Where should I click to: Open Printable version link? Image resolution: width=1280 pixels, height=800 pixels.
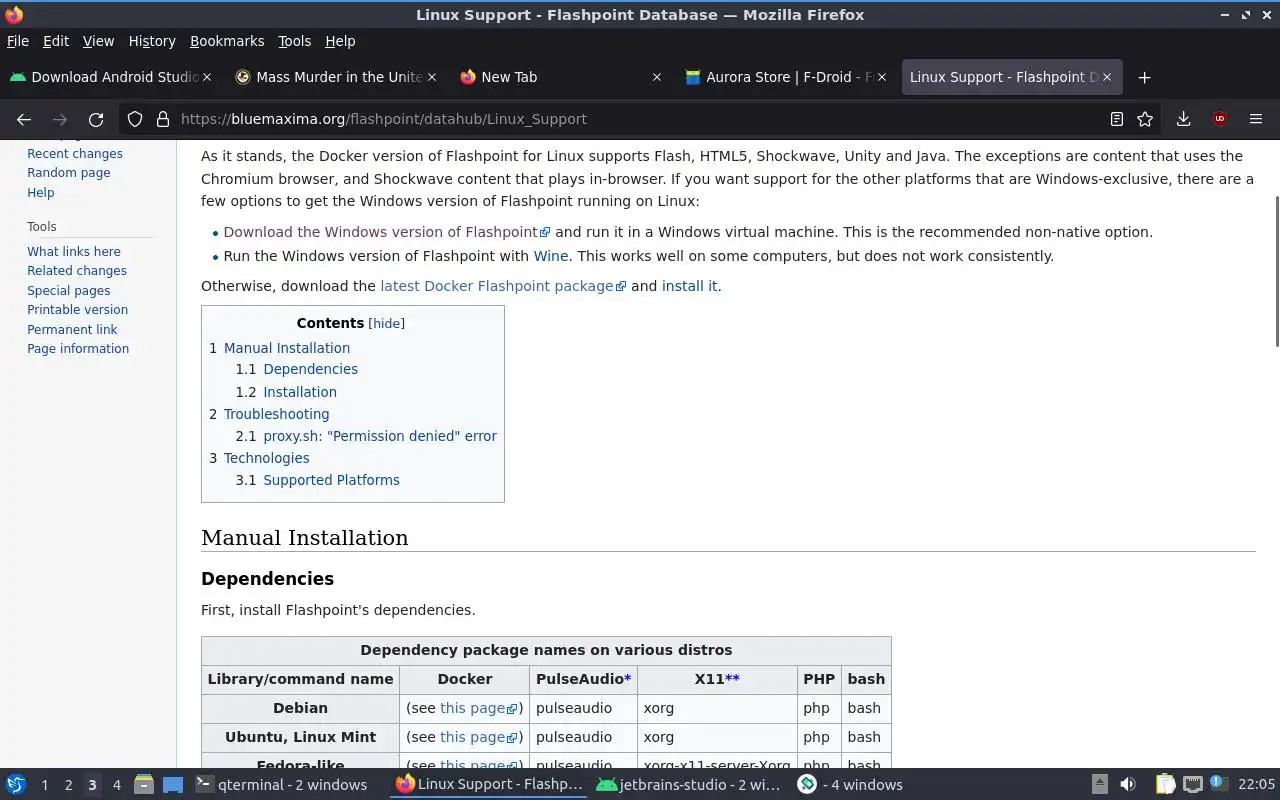[x=77, y=310]
